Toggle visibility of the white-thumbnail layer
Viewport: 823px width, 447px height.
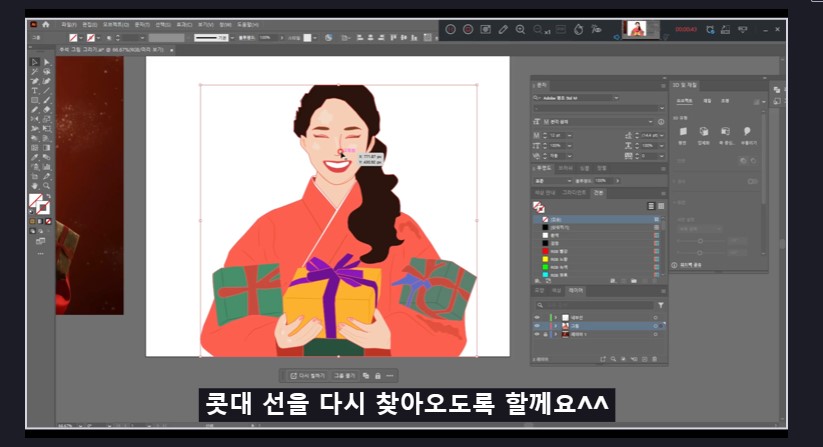536,317
